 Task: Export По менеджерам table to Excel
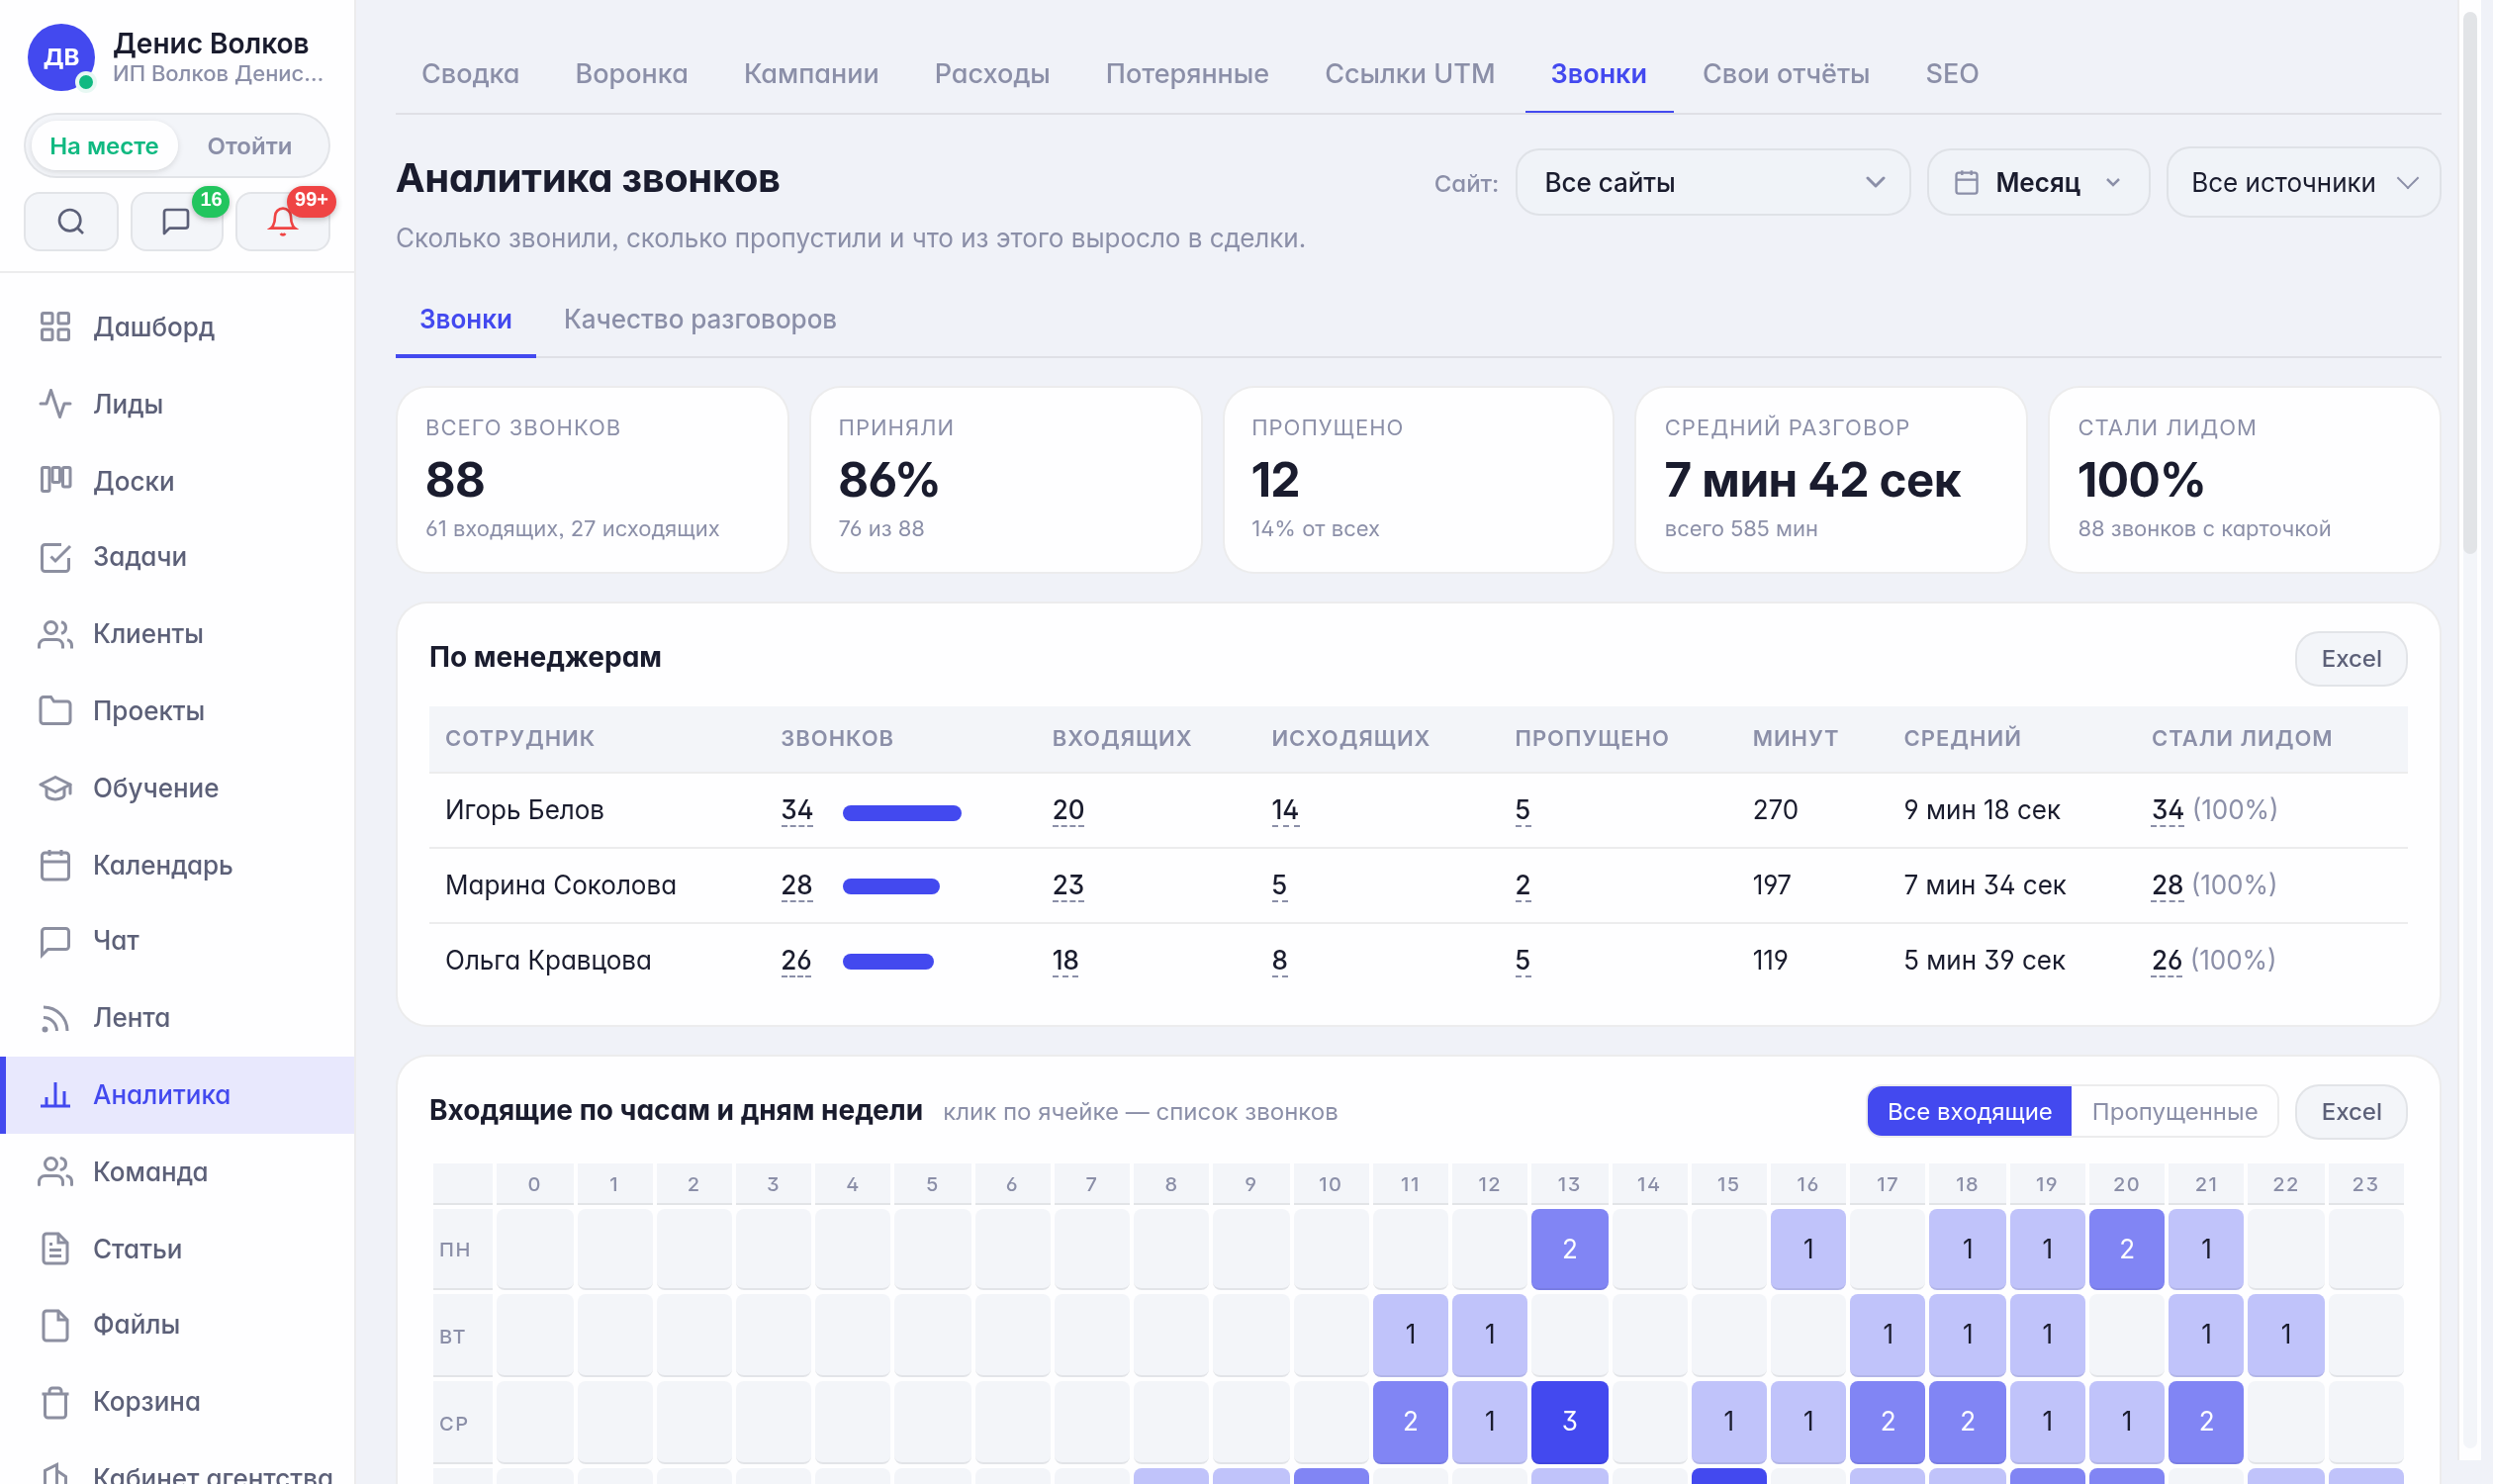2351,659
